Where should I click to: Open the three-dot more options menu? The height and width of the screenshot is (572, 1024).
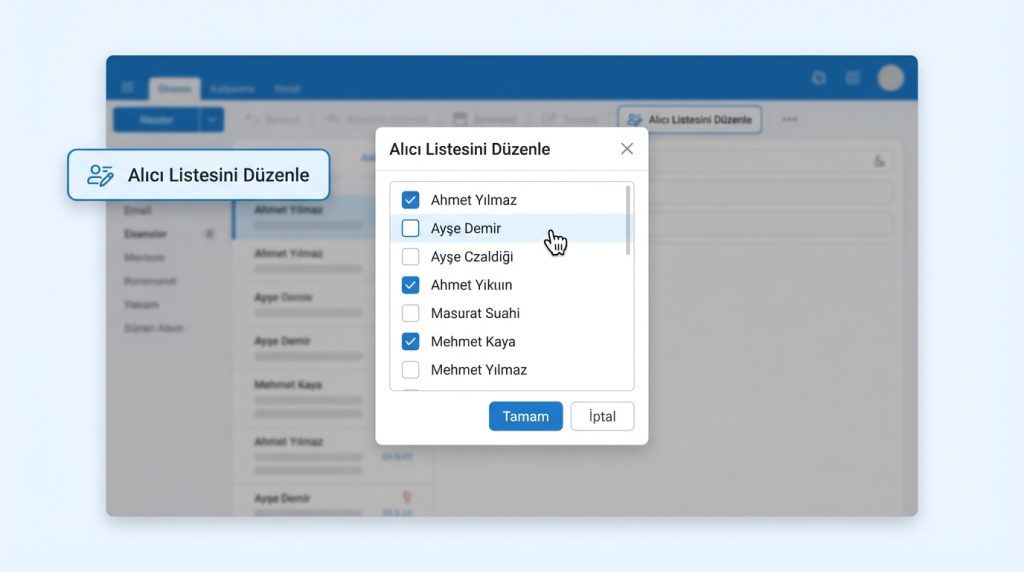(x=790, y=119)
